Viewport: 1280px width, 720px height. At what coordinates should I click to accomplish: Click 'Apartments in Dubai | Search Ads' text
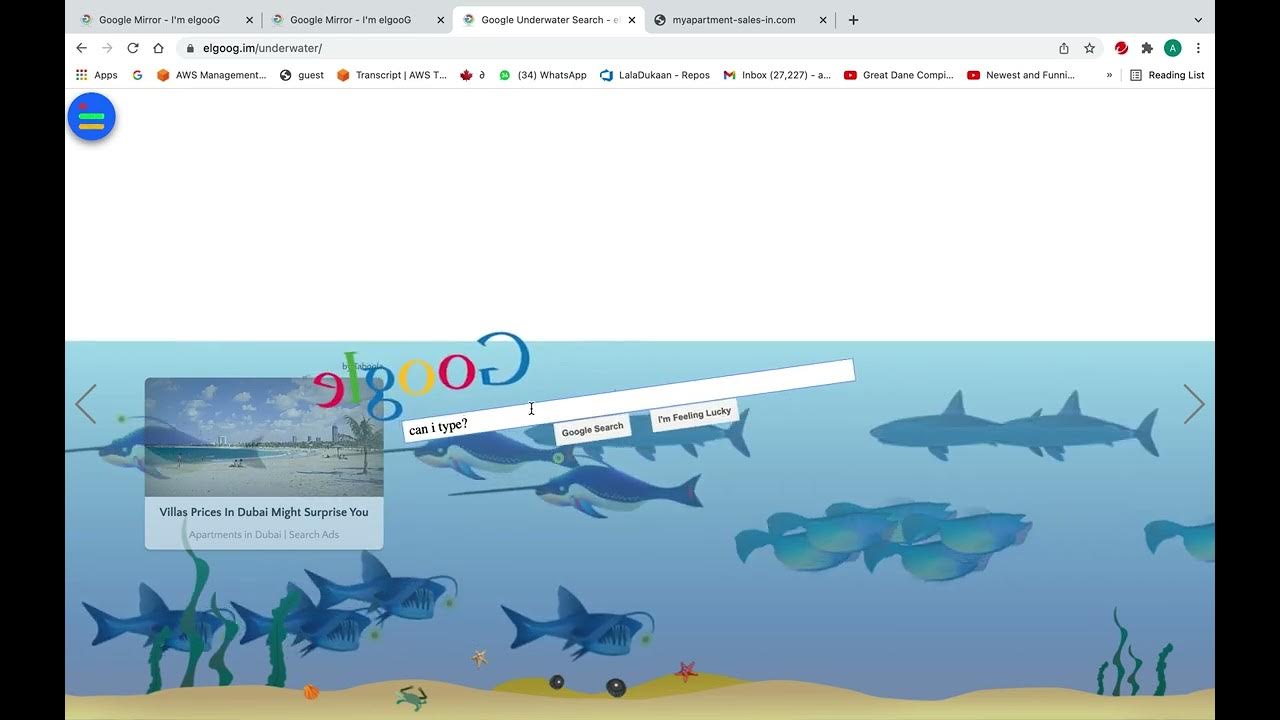(x=264, y=535)
